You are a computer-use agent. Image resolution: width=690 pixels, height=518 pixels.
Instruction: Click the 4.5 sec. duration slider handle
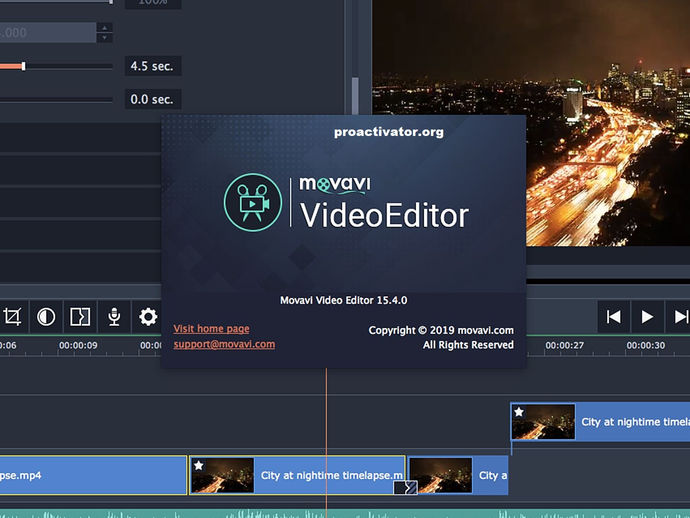point(23,66)
